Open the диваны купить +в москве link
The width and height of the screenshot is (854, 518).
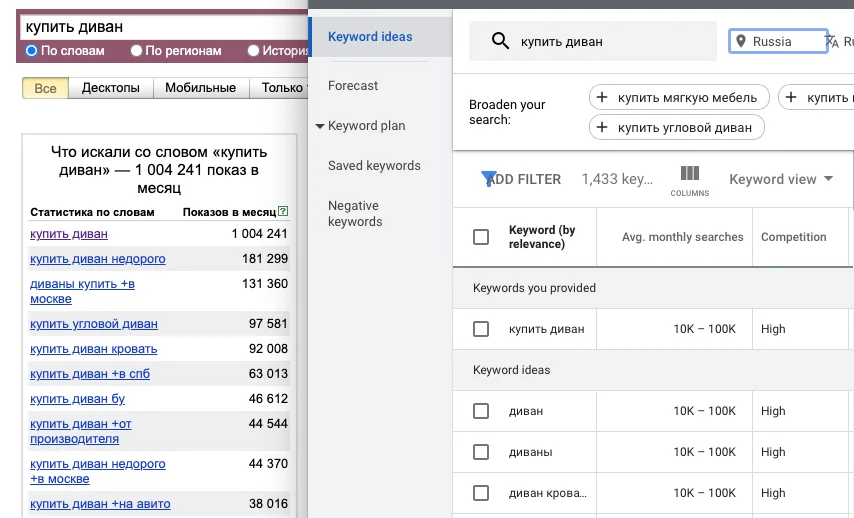click(x=82, y=291)
